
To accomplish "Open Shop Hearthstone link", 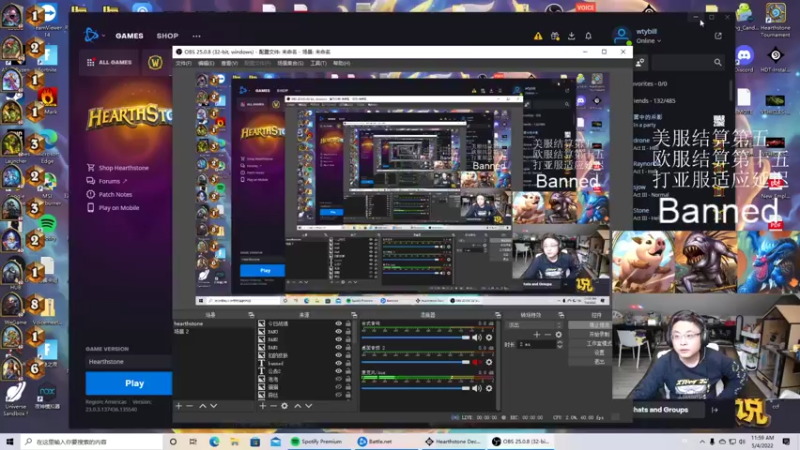I will tap(118, 168).
